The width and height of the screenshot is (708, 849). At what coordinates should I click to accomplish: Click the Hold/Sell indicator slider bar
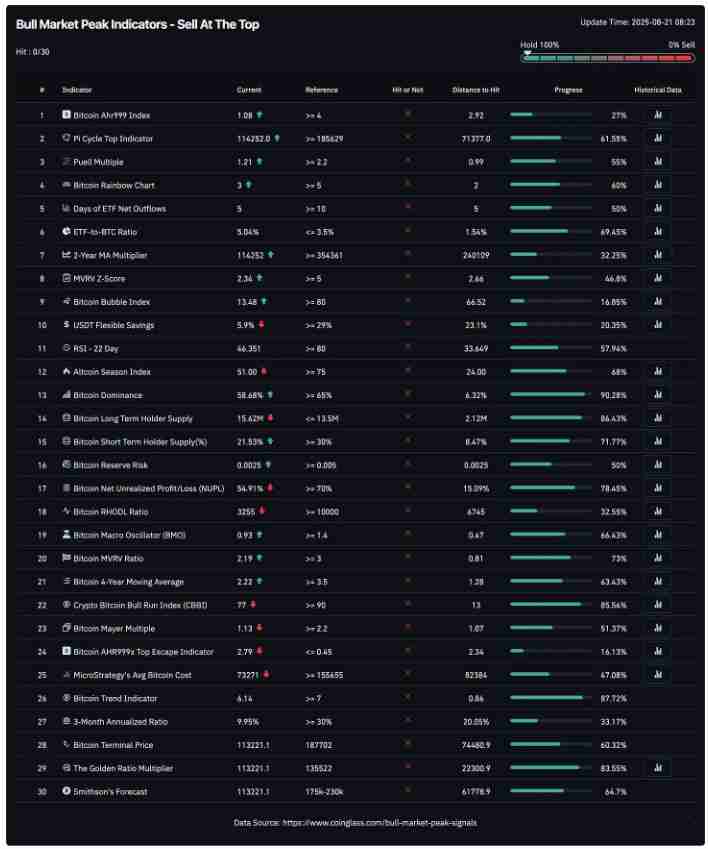607,58
